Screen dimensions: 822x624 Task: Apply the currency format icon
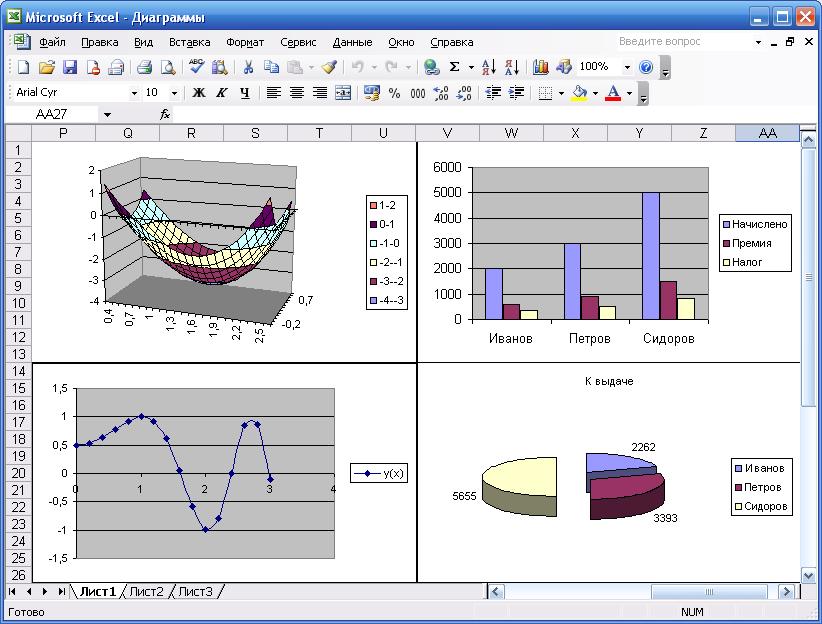[372, 93]
